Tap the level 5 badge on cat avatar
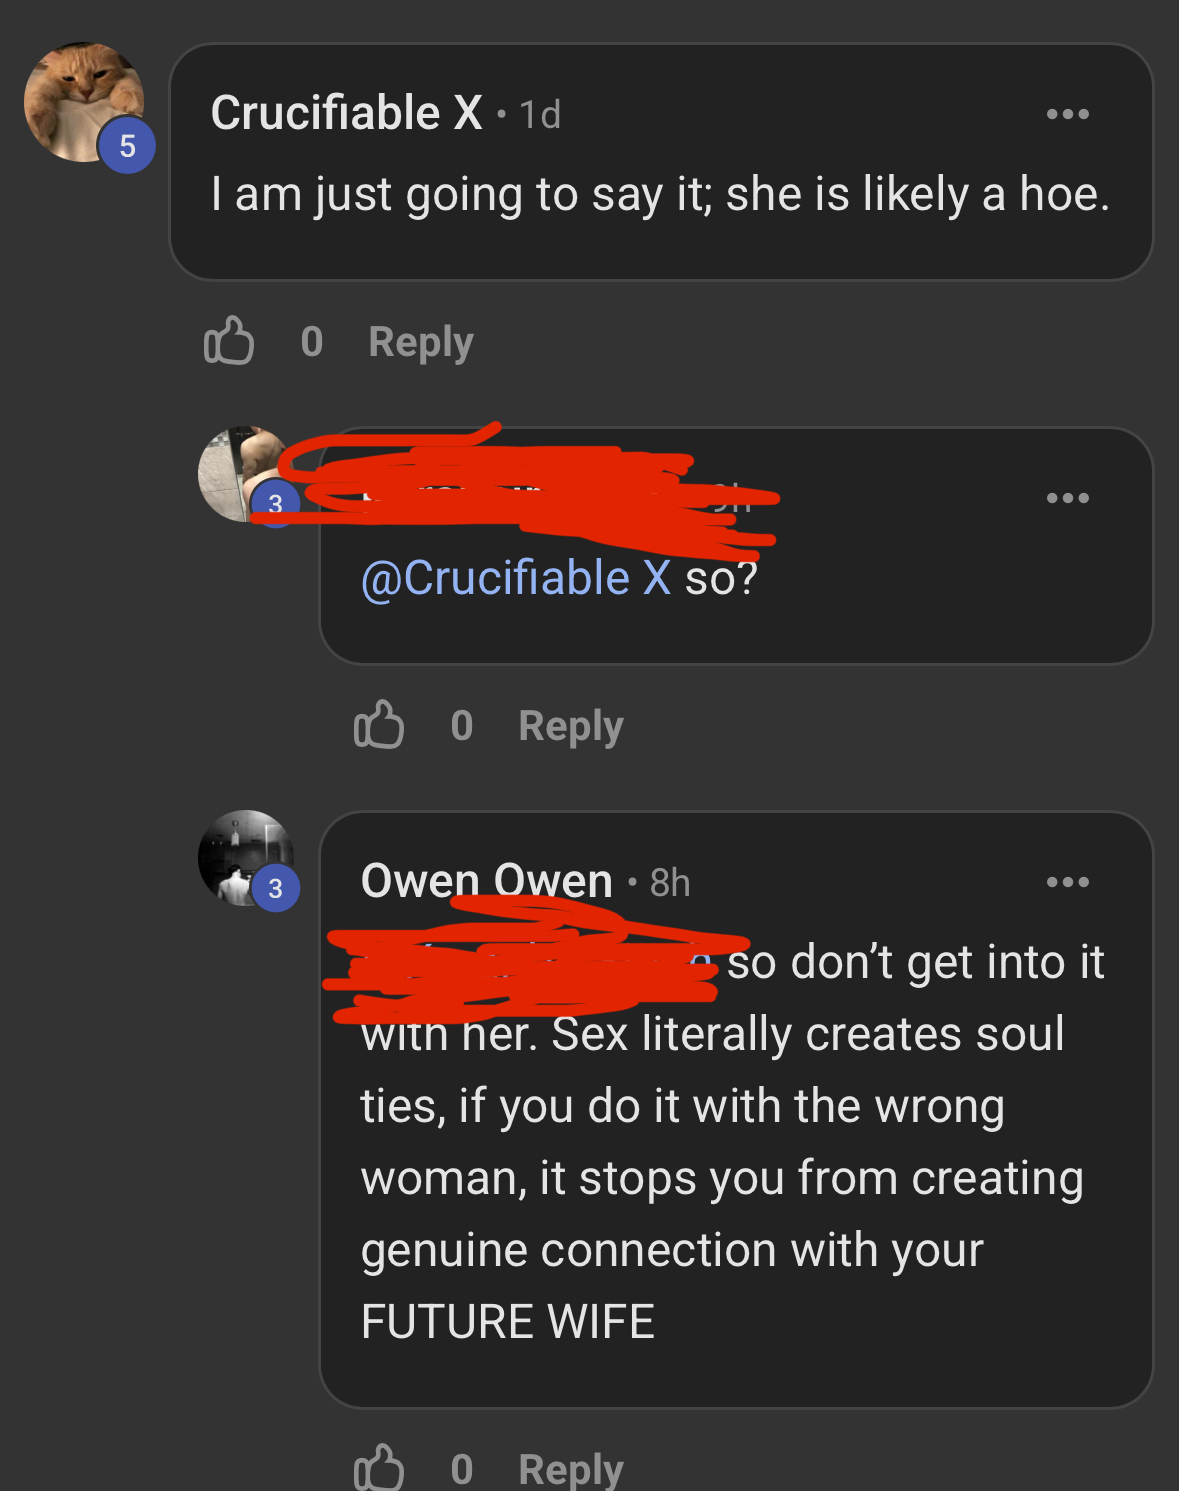 coord(127,146)
